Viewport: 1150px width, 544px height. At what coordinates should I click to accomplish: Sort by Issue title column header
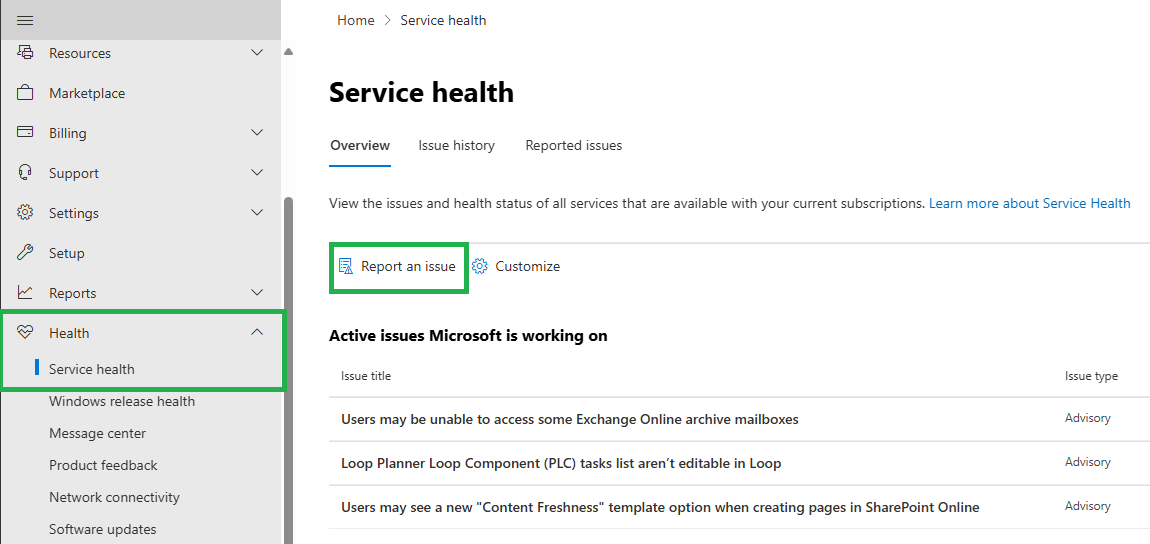(x=366, y=376)
